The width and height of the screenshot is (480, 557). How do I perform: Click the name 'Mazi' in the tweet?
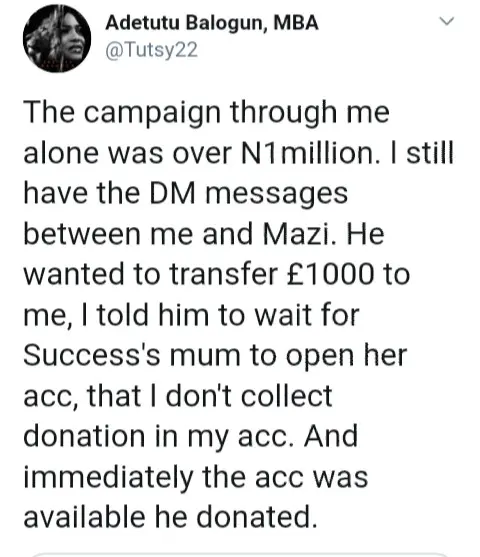[298, 234]
